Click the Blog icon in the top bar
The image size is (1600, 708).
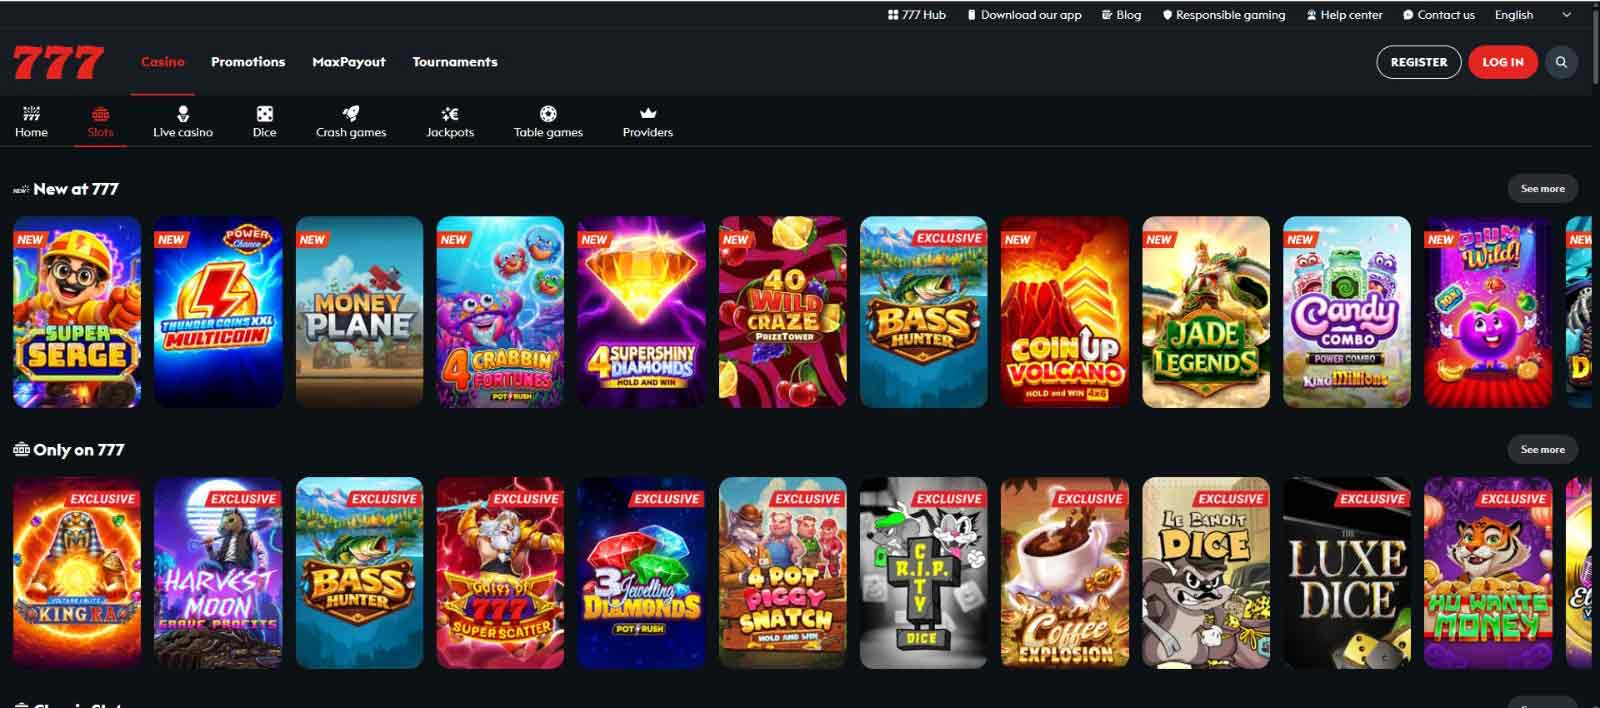pyautogui.click(x=1107, y=15)
